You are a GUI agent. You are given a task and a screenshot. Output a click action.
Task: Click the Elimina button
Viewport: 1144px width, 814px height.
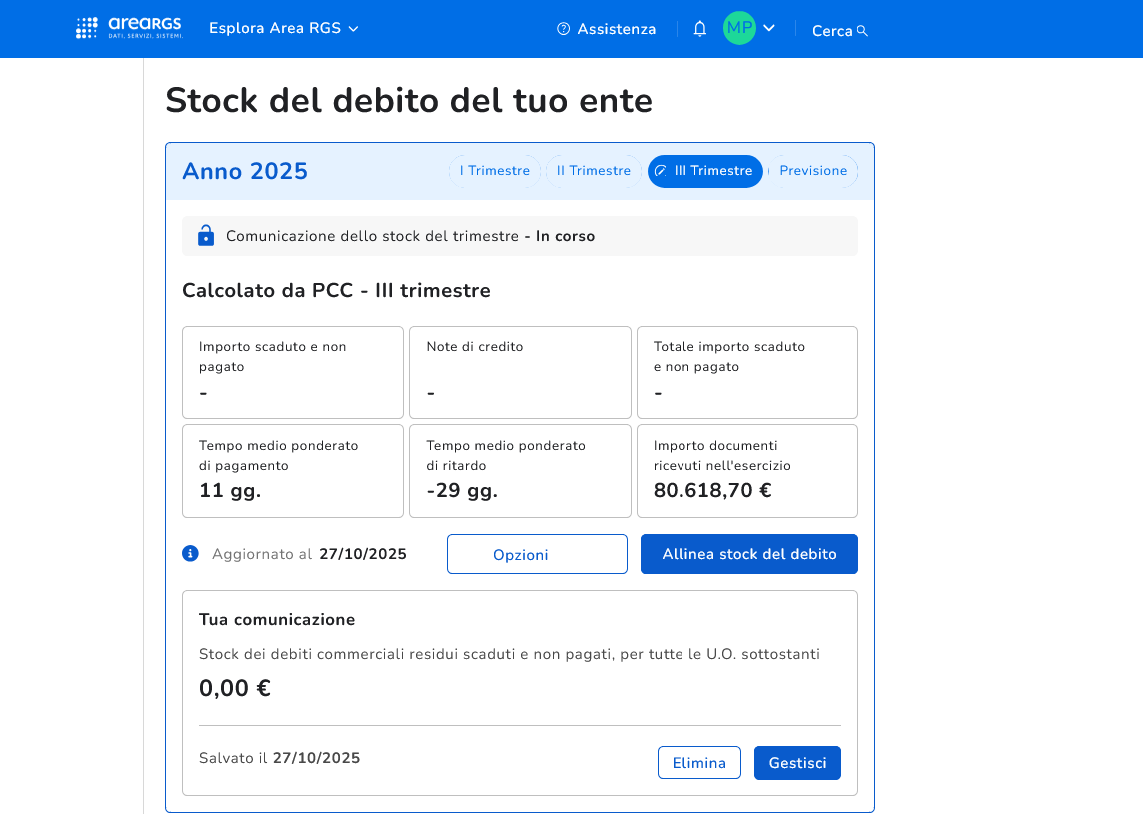click(699, 763)
